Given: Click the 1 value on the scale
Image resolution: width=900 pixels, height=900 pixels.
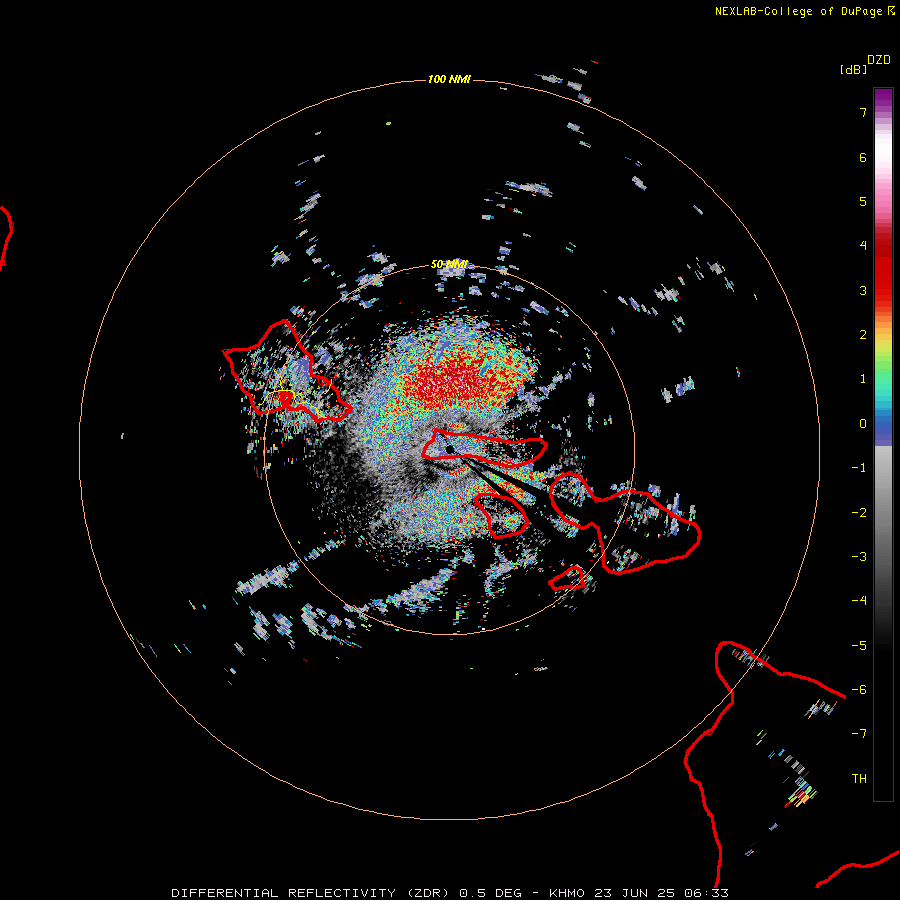Looking at the screenshot, I should [863, 379].
